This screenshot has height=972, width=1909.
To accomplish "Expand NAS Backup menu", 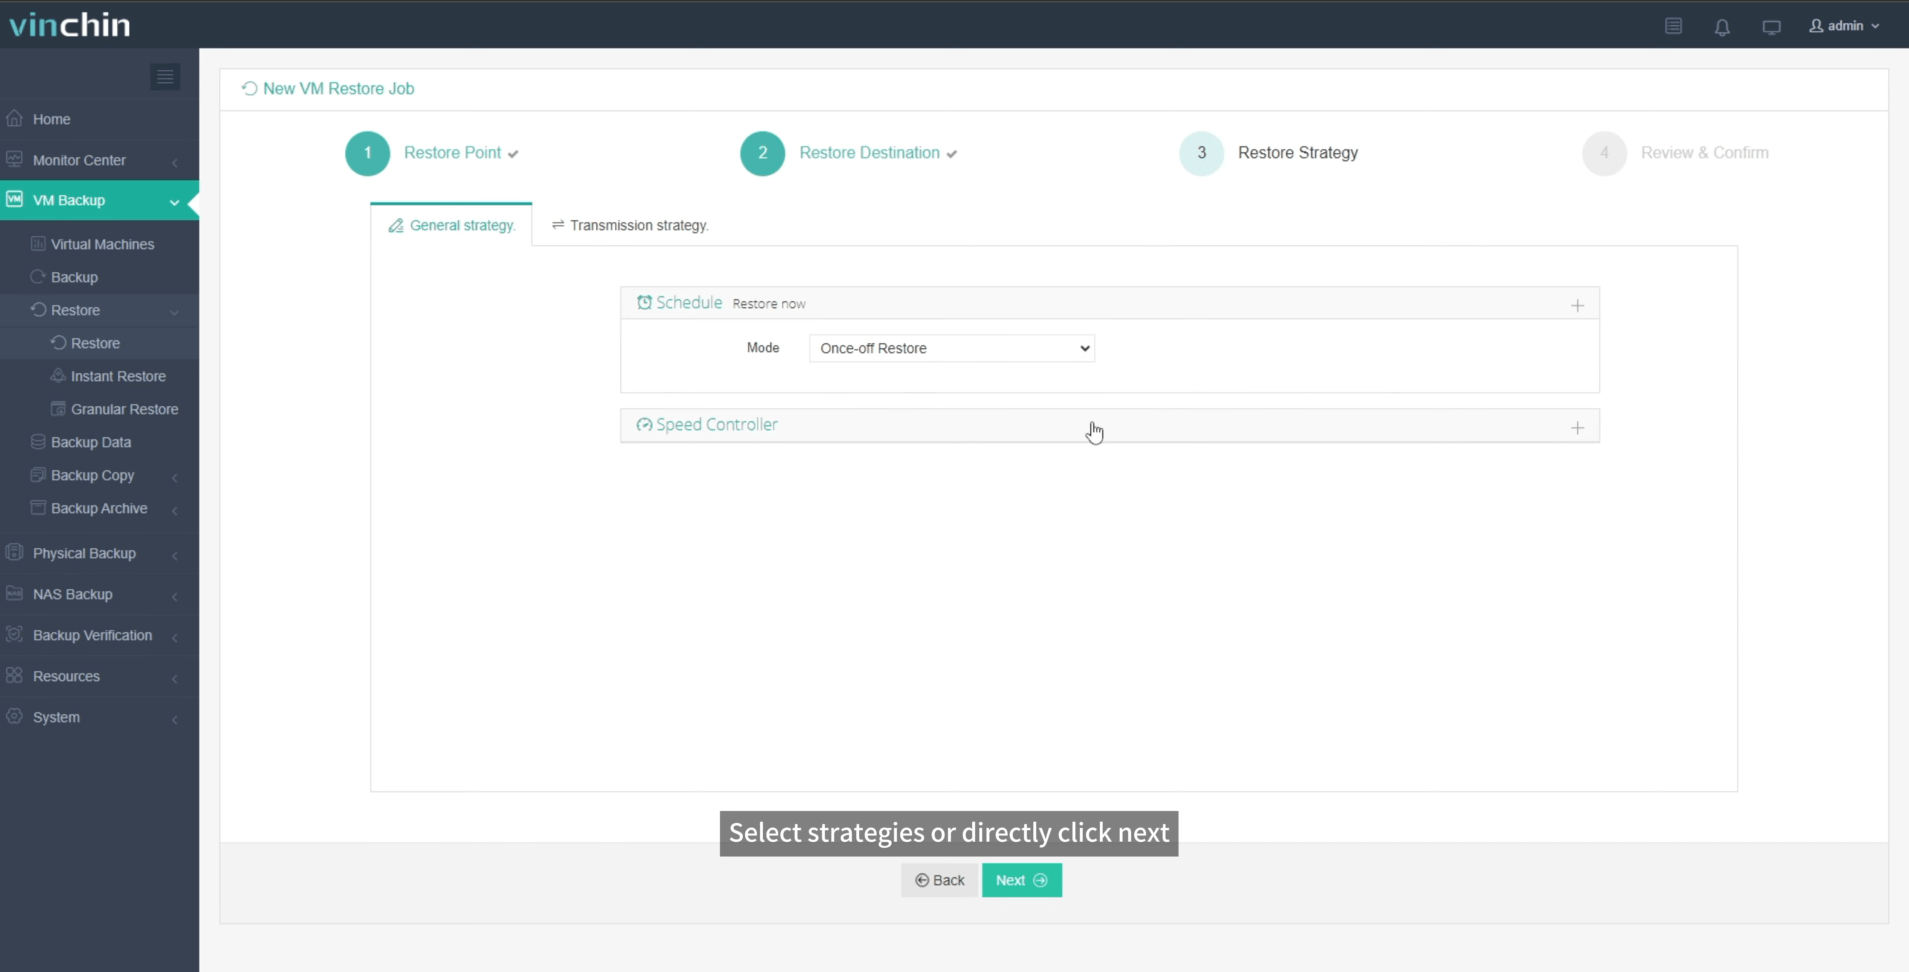I will coord(99,594).
